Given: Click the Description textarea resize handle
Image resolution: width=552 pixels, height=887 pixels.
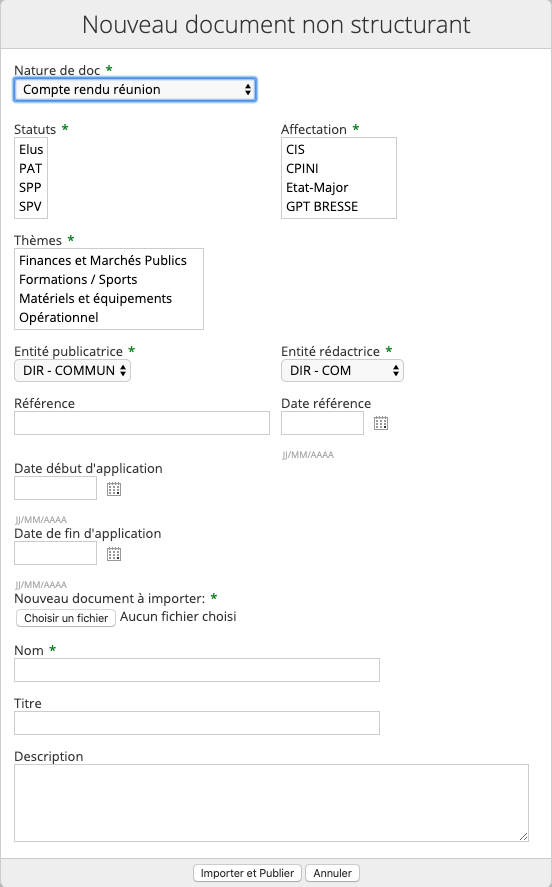Looking at the screenshot, I should click(x=524, y=837).
